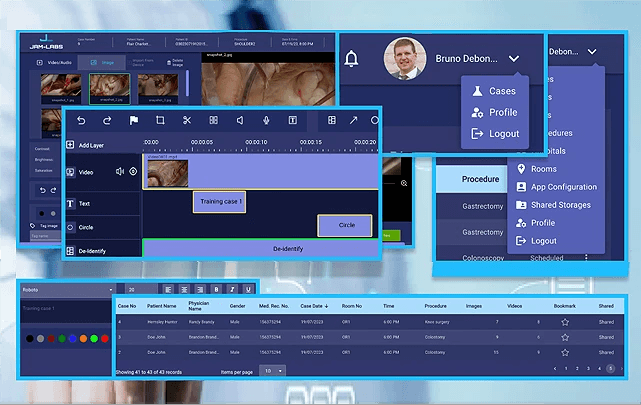The image size is (641, 405).
Task: Click the small redo arrow in image editor
Action: [53, 190]
